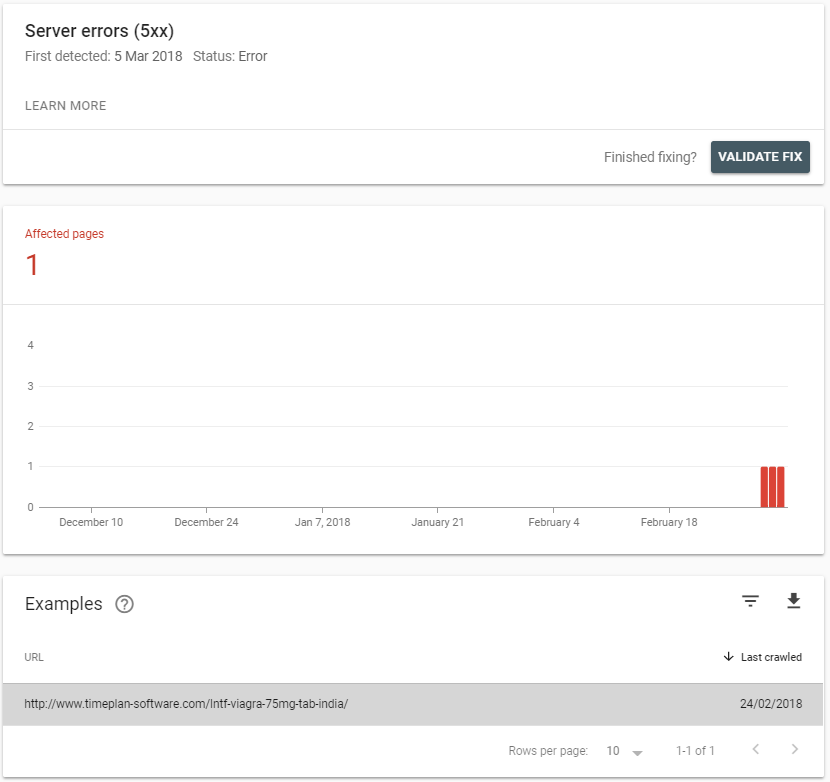
Task: Open the filter icon in Examples
Action: 750,601
